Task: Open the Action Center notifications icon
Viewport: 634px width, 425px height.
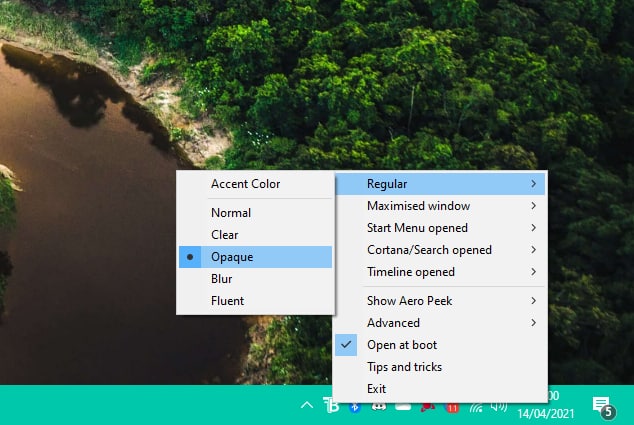Action: click(x=602, y=406)
